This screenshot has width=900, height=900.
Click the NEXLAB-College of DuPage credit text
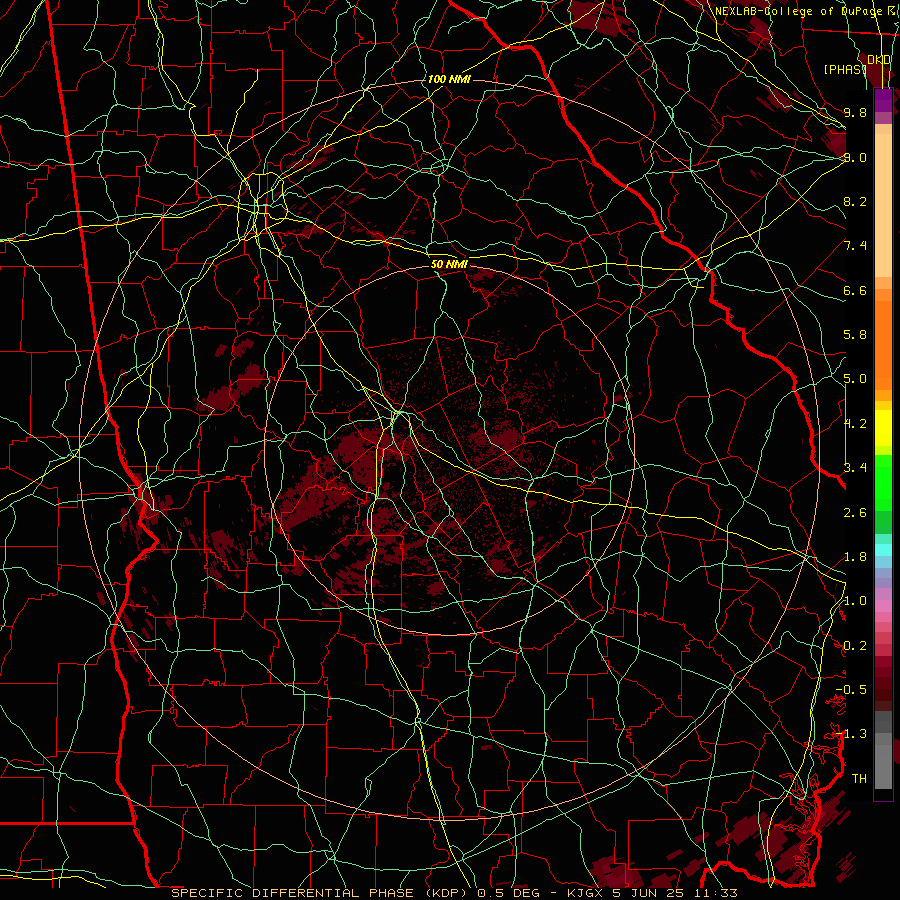(798, 11)
